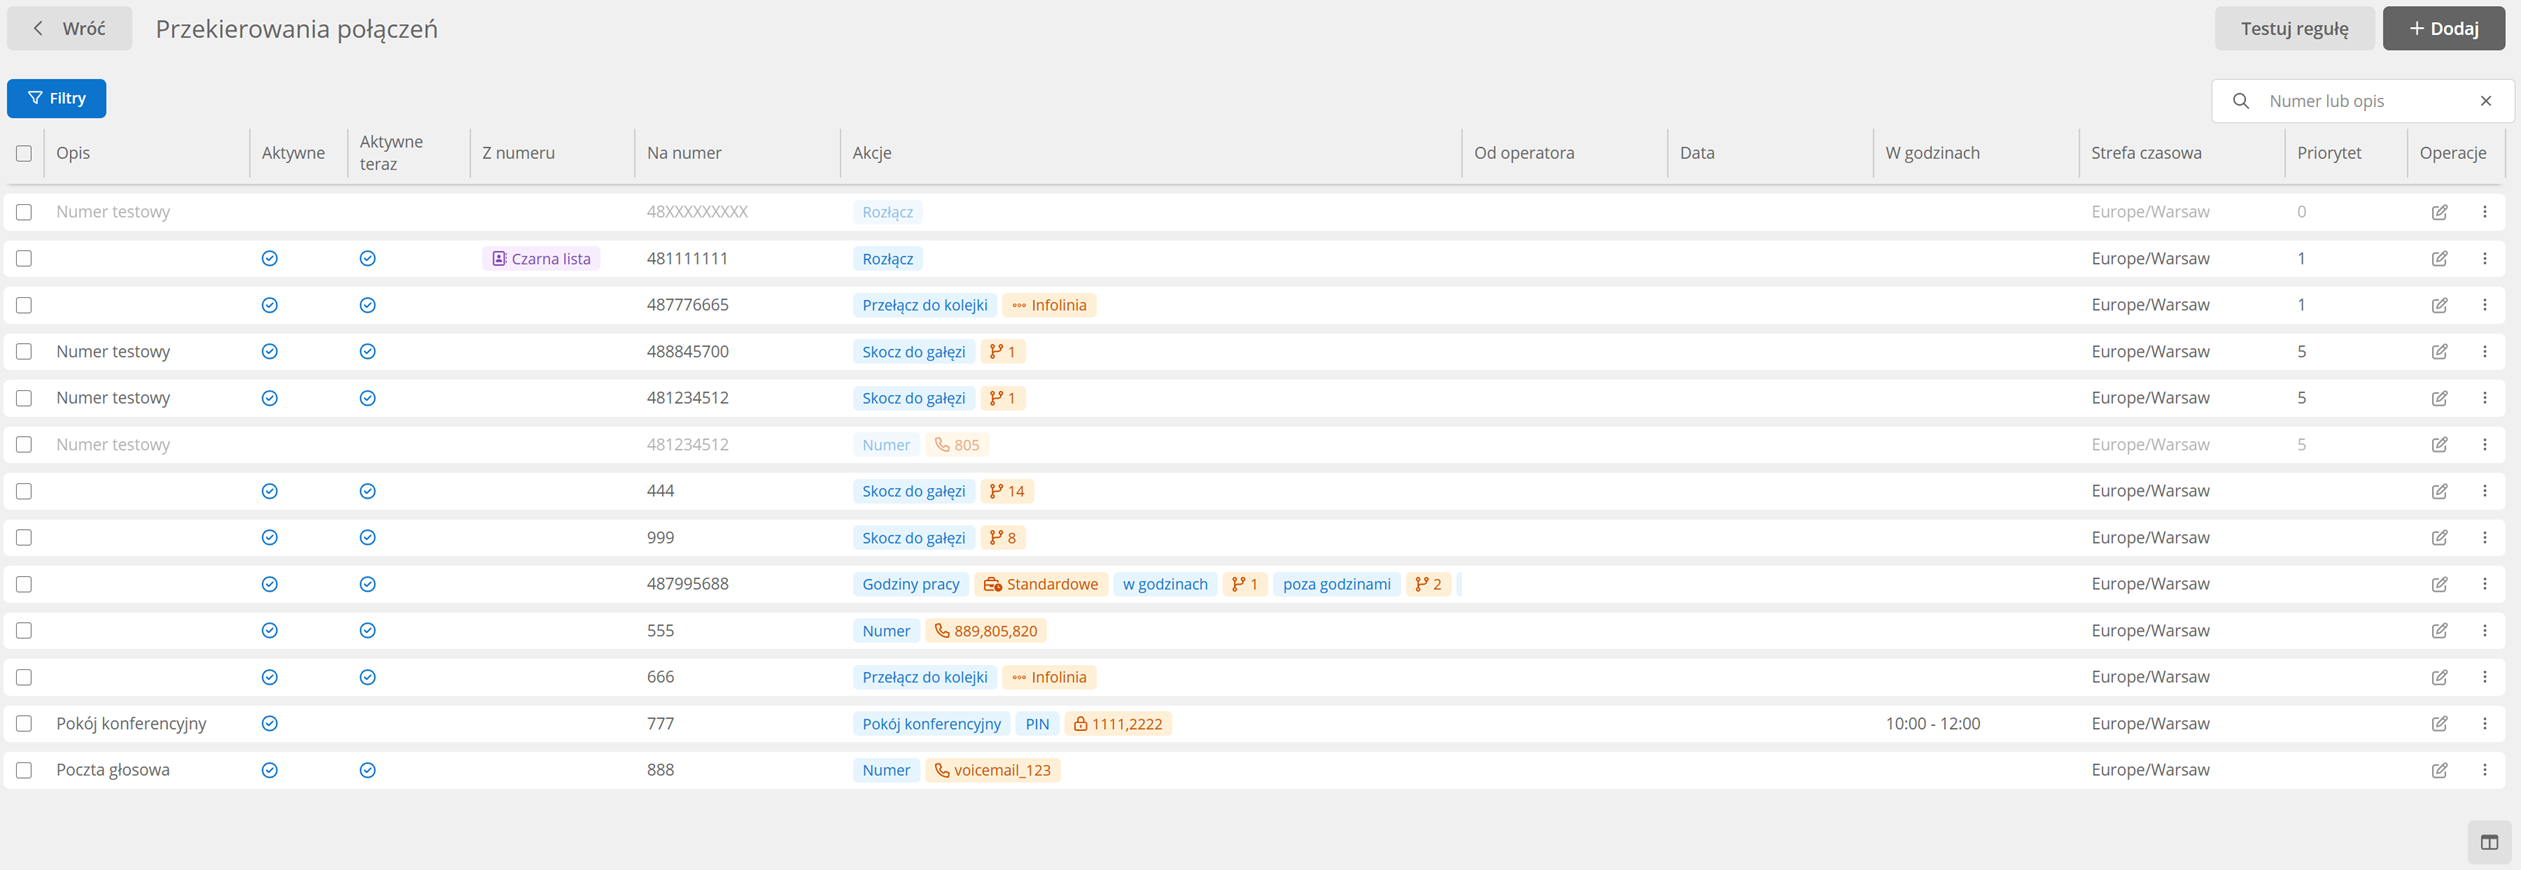Screen dimensions: 2521x870
Task: Click the Standardowe working hours tag
Action: 1040,584
